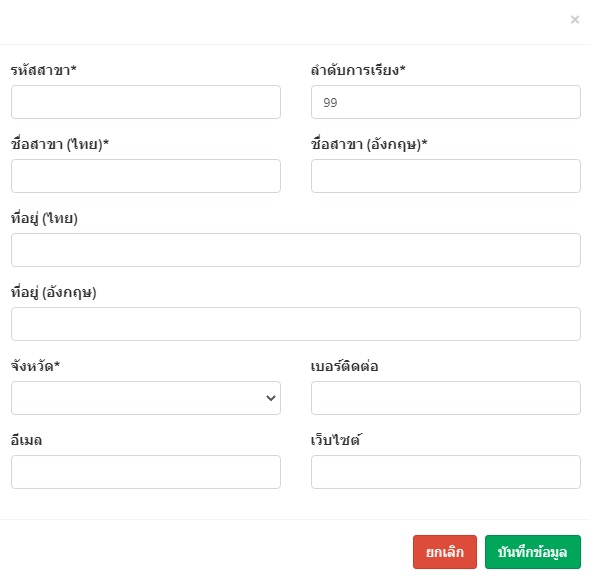The height and width of the screenshot is (582, 593).
Task: Focus the ที่อยู่ (อังกฤษ) address field
Action: pos(296,324)
